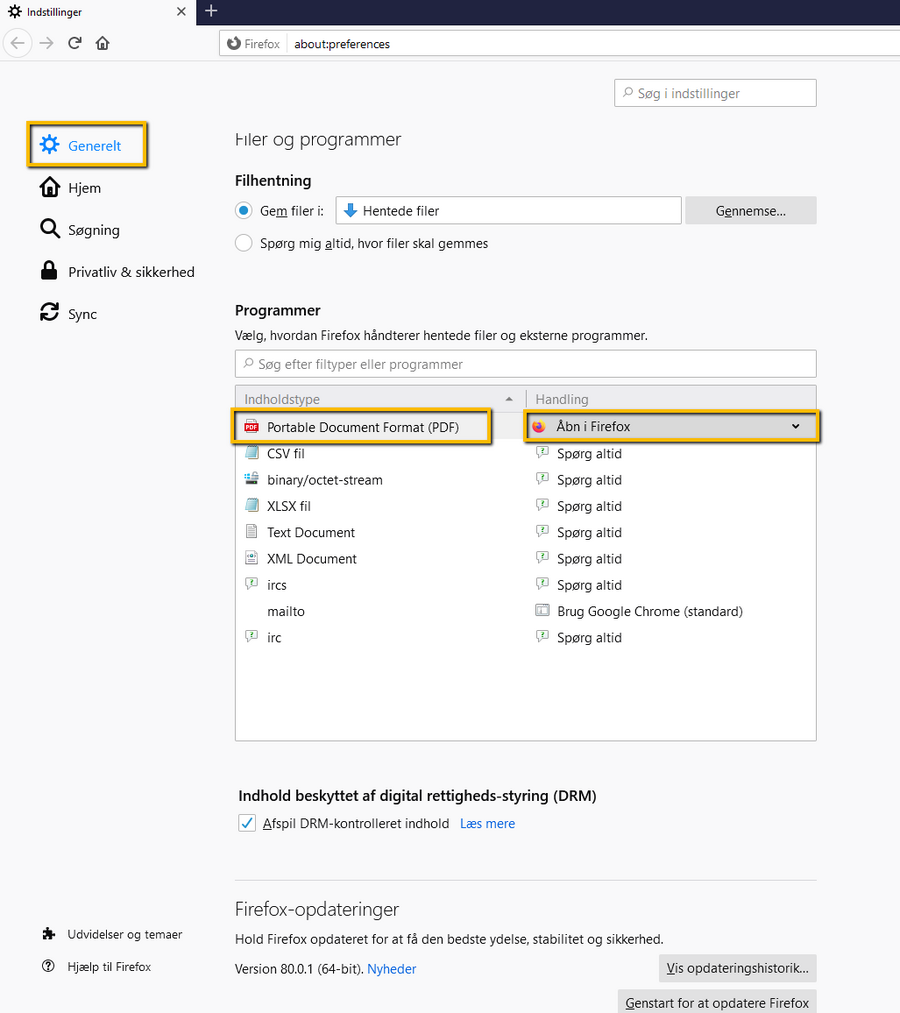This screenshot has width=900, height=1013.
Task: Open the Åbn i Firefox action dropdown
Action: click(x=672, y=426)
